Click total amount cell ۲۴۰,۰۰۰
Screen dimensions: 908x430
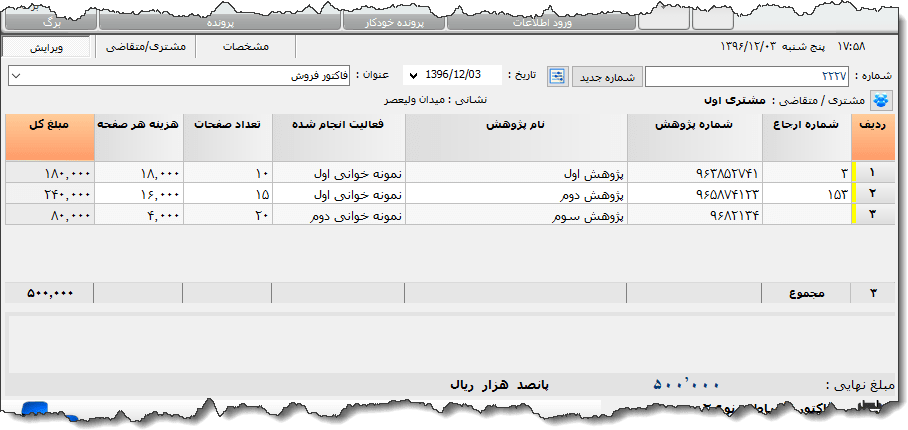pyautogui.click(x=50, y=193)
